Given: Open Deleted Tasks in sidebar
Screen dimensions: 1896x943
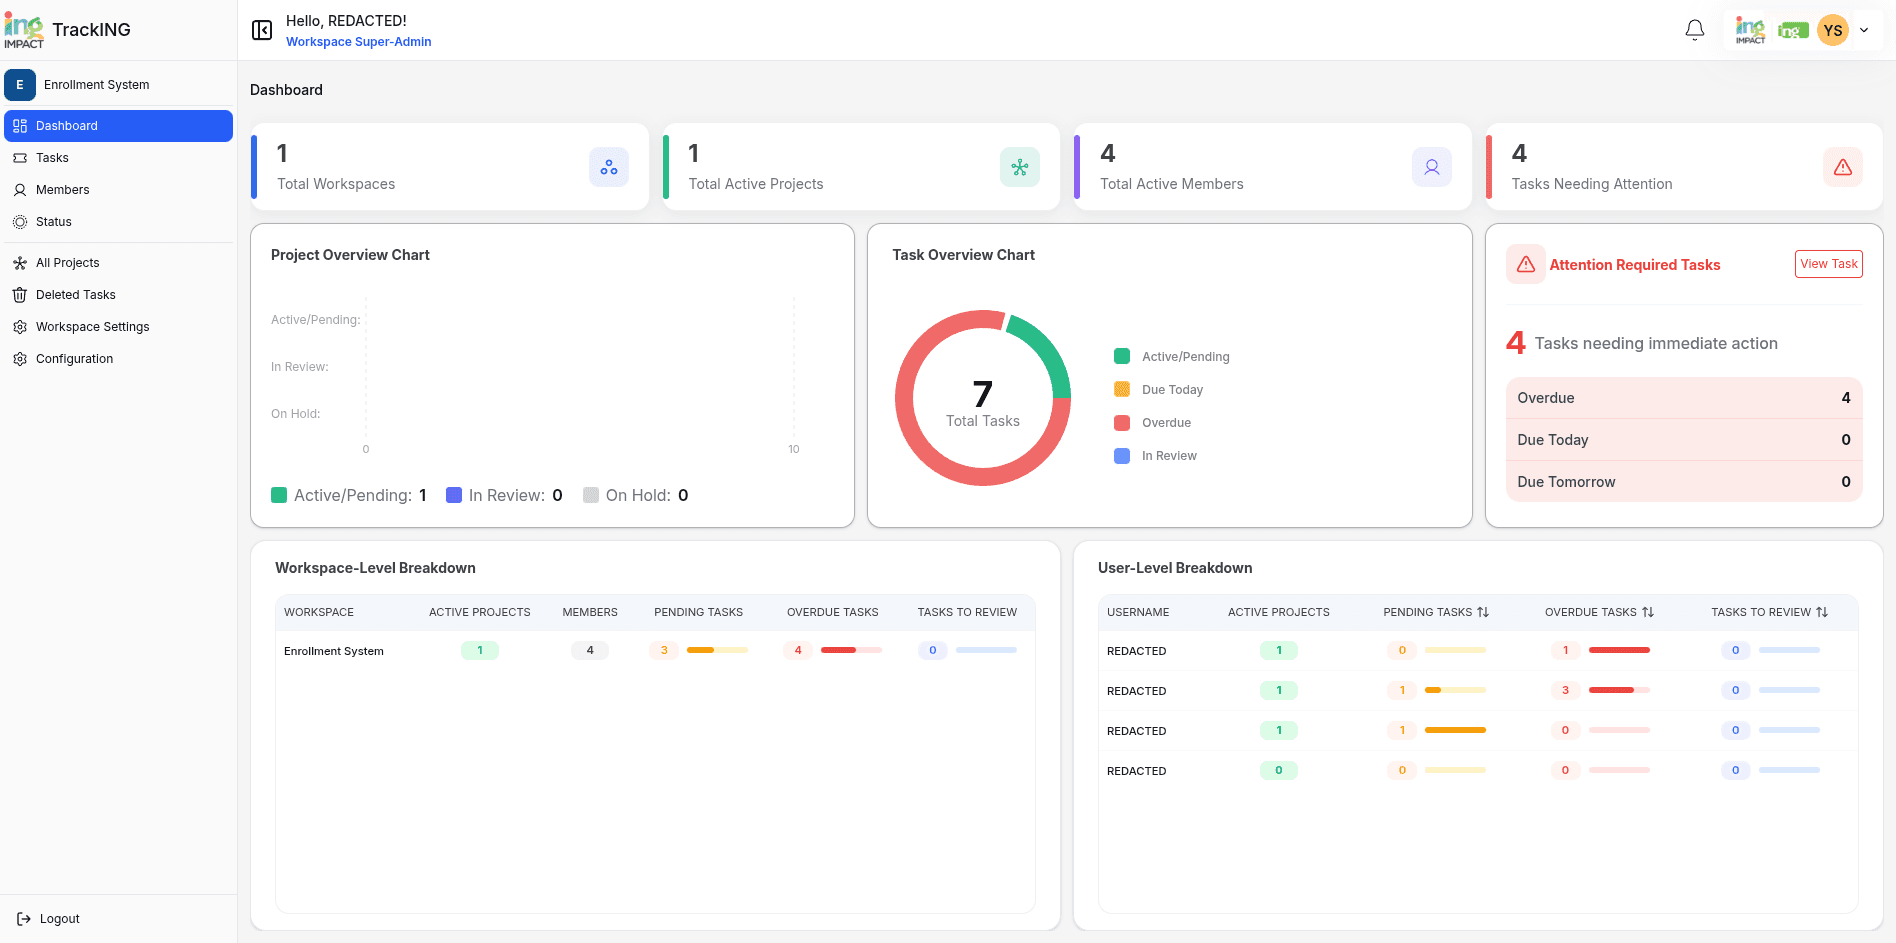Looking at the screenshot, I should (118, 295).
